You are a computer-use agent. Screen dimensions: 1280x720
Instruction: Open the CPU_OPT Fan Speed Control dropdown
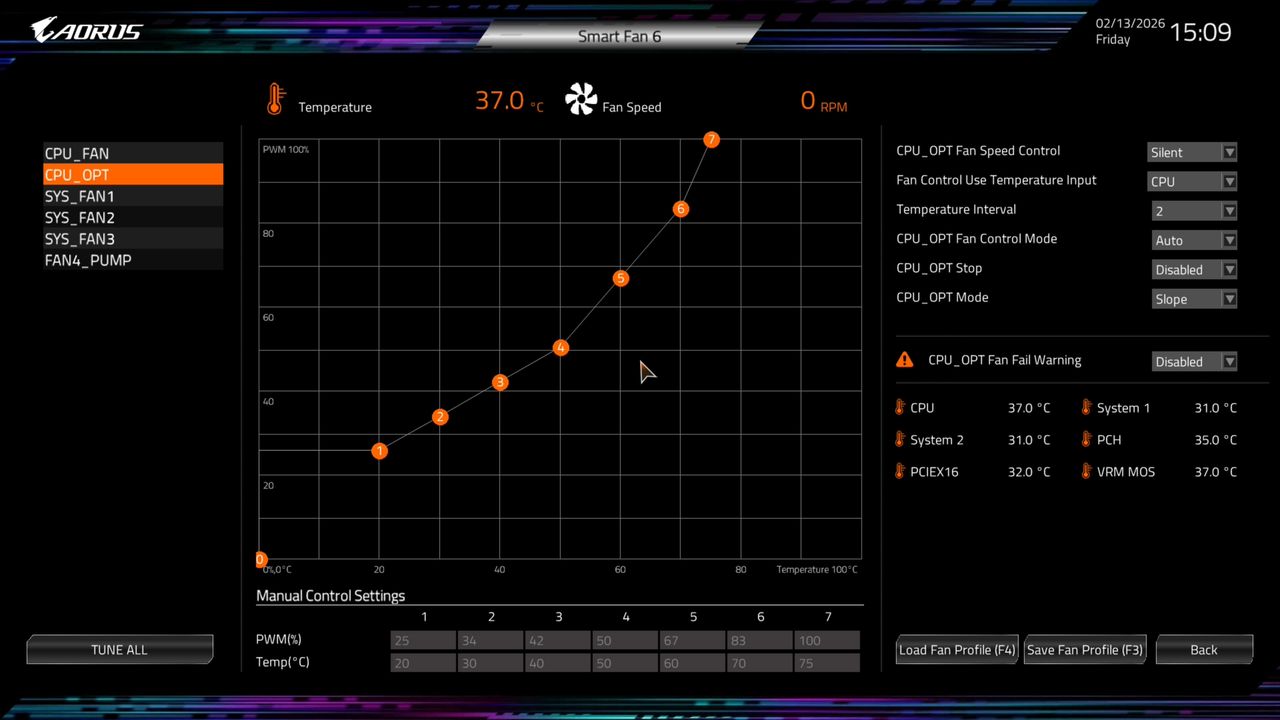[x=1193, y=152]
